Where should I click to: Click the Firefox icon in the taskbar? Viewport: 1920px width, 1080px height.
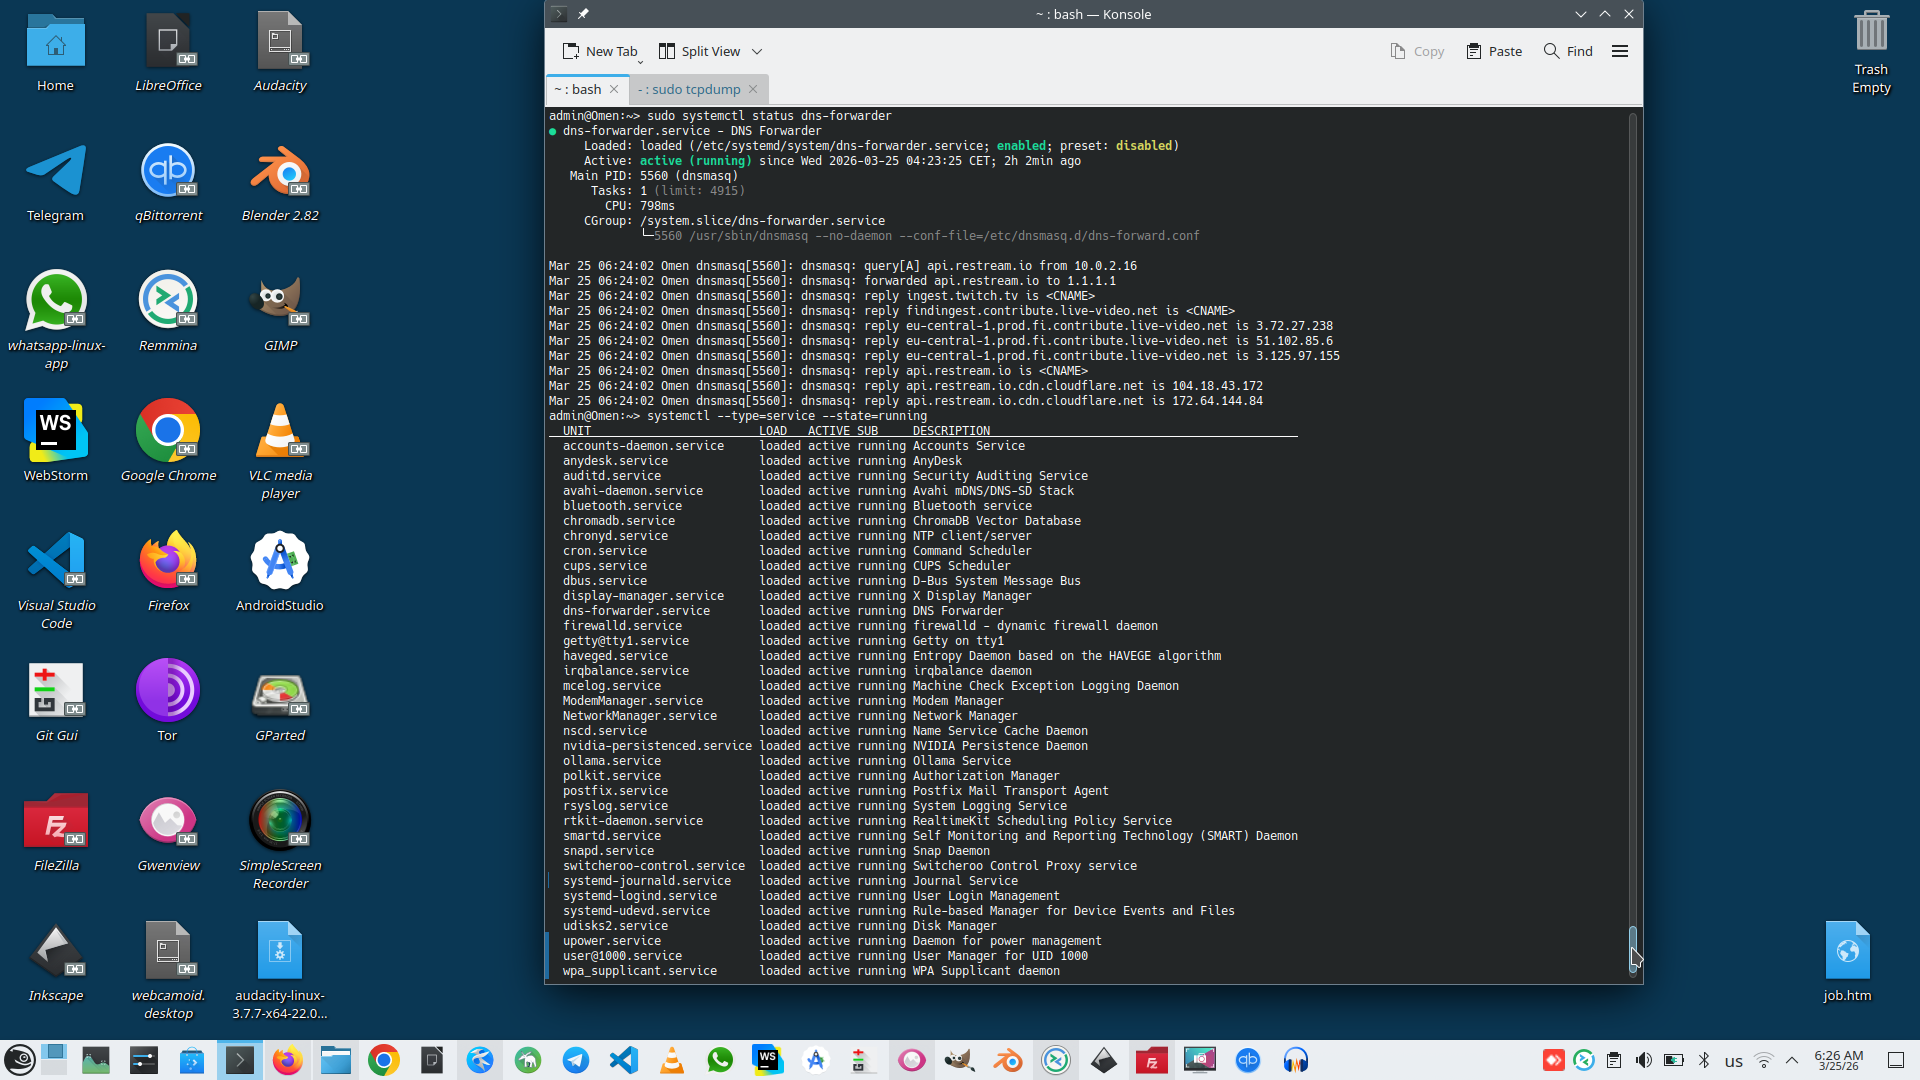pyautogui.click(x=288, y=1060)
